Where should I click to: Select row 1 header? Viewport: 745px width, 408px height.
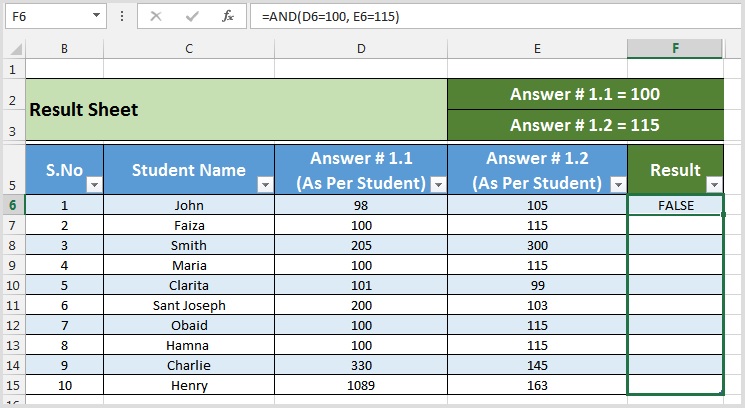coord(13,69)
